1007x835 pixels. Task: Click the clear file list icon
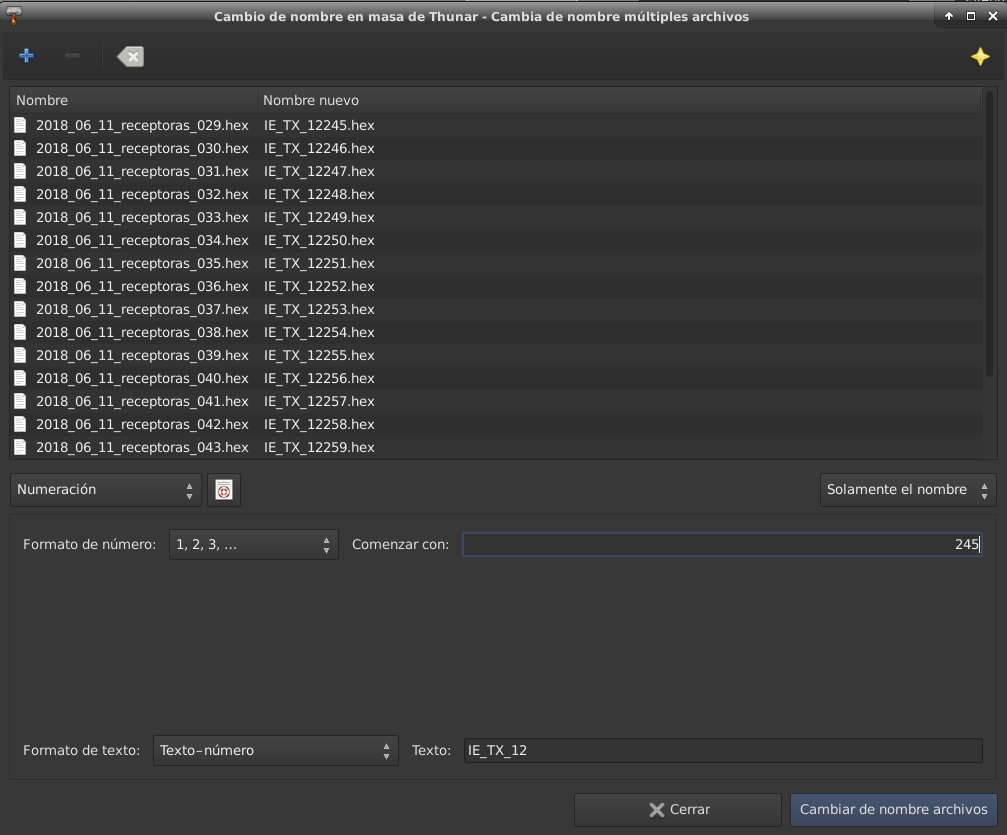(x=130, y=57)
